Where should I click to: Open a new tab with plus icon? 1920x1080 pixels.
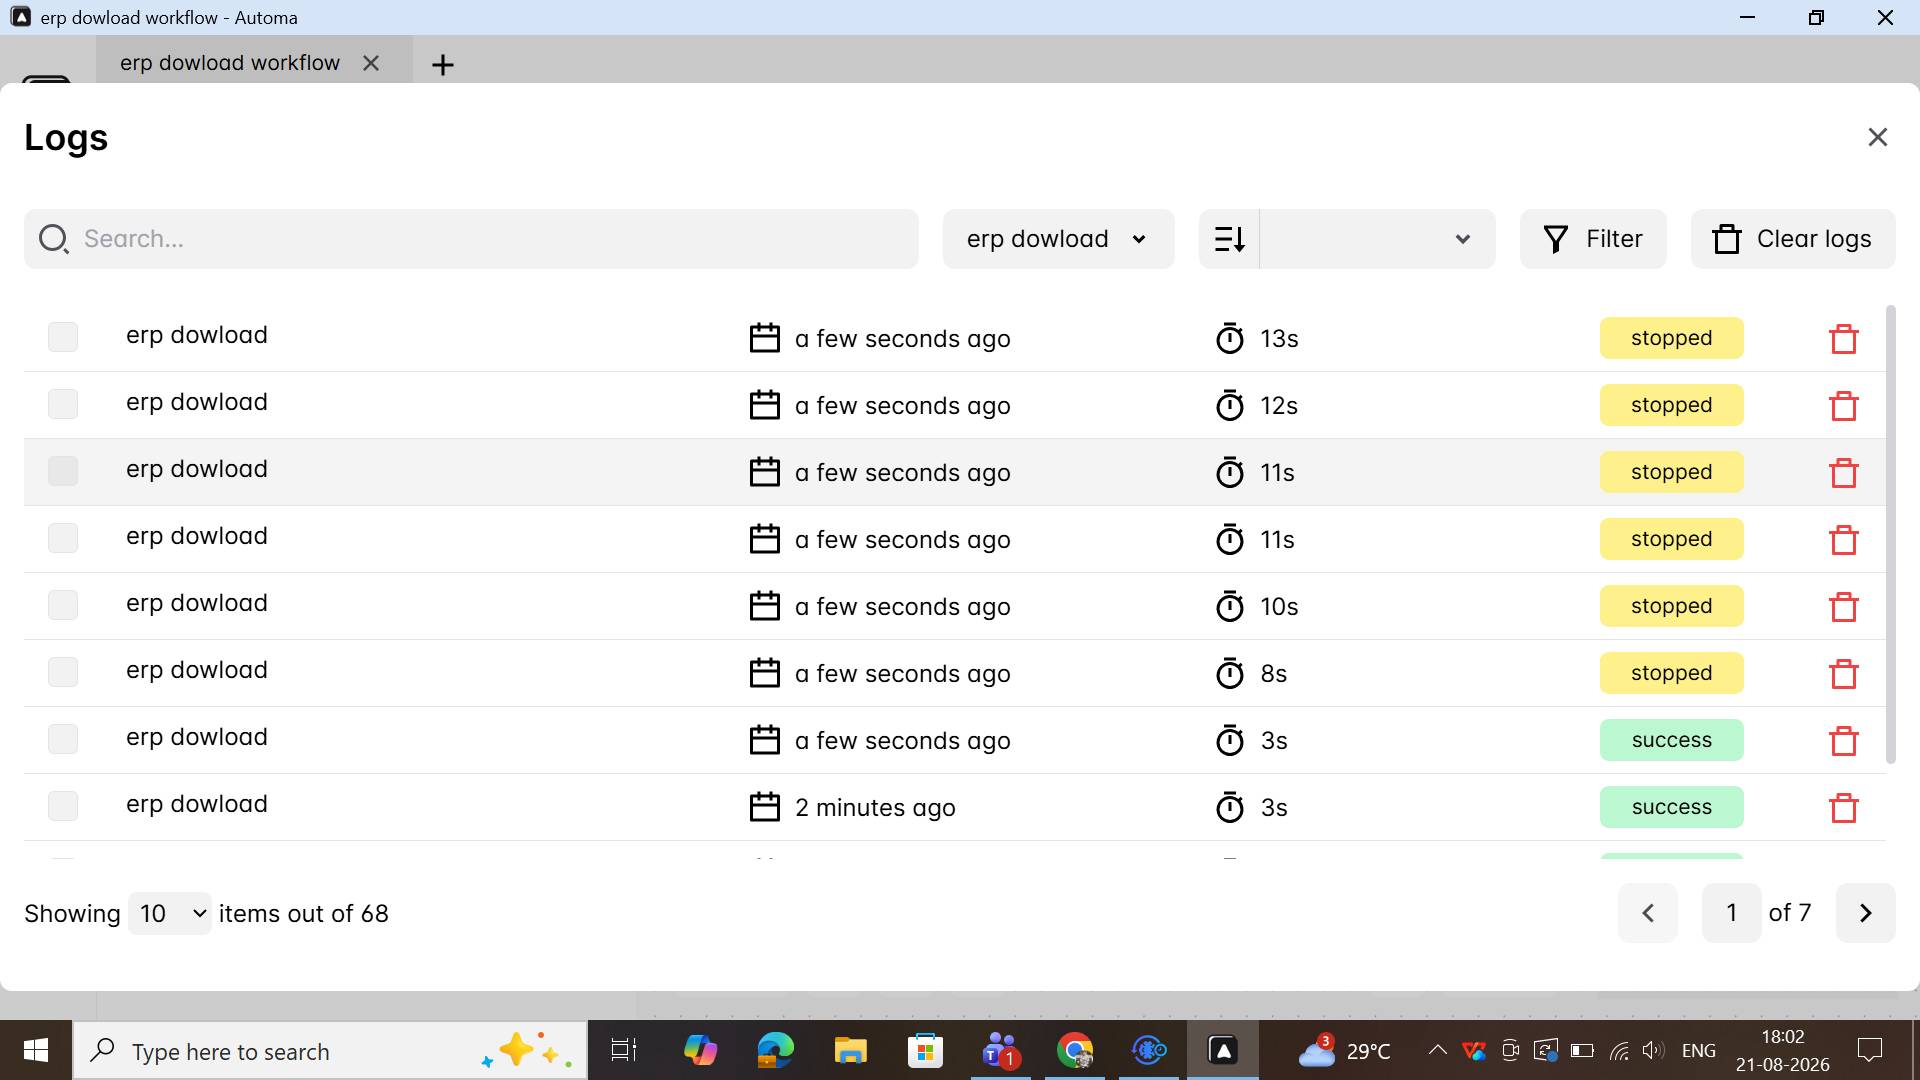coord(442,65)
